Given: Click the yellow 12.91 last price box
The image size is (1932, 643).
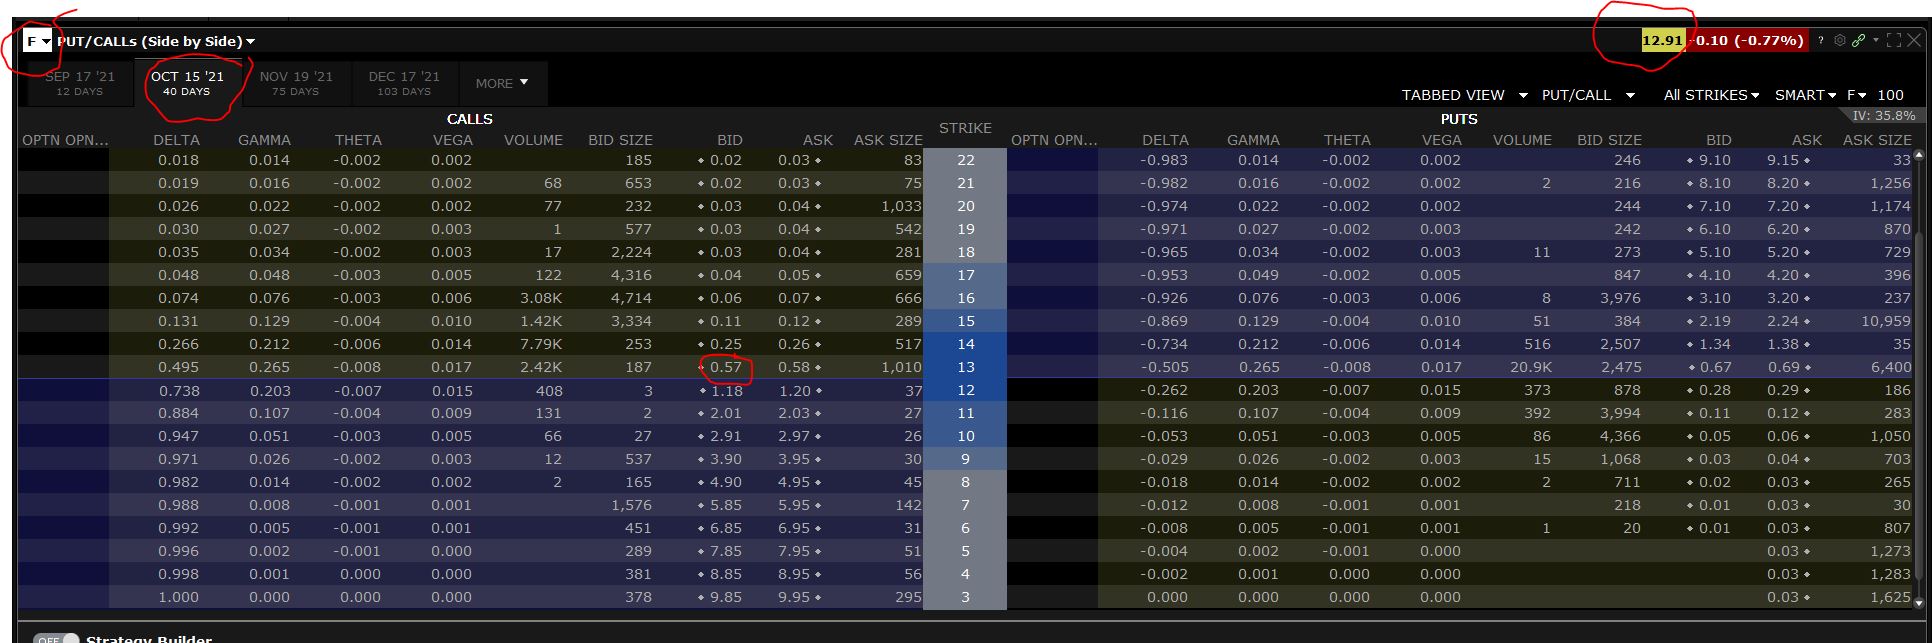Looking at the screenshot, I should point(1662,41).
